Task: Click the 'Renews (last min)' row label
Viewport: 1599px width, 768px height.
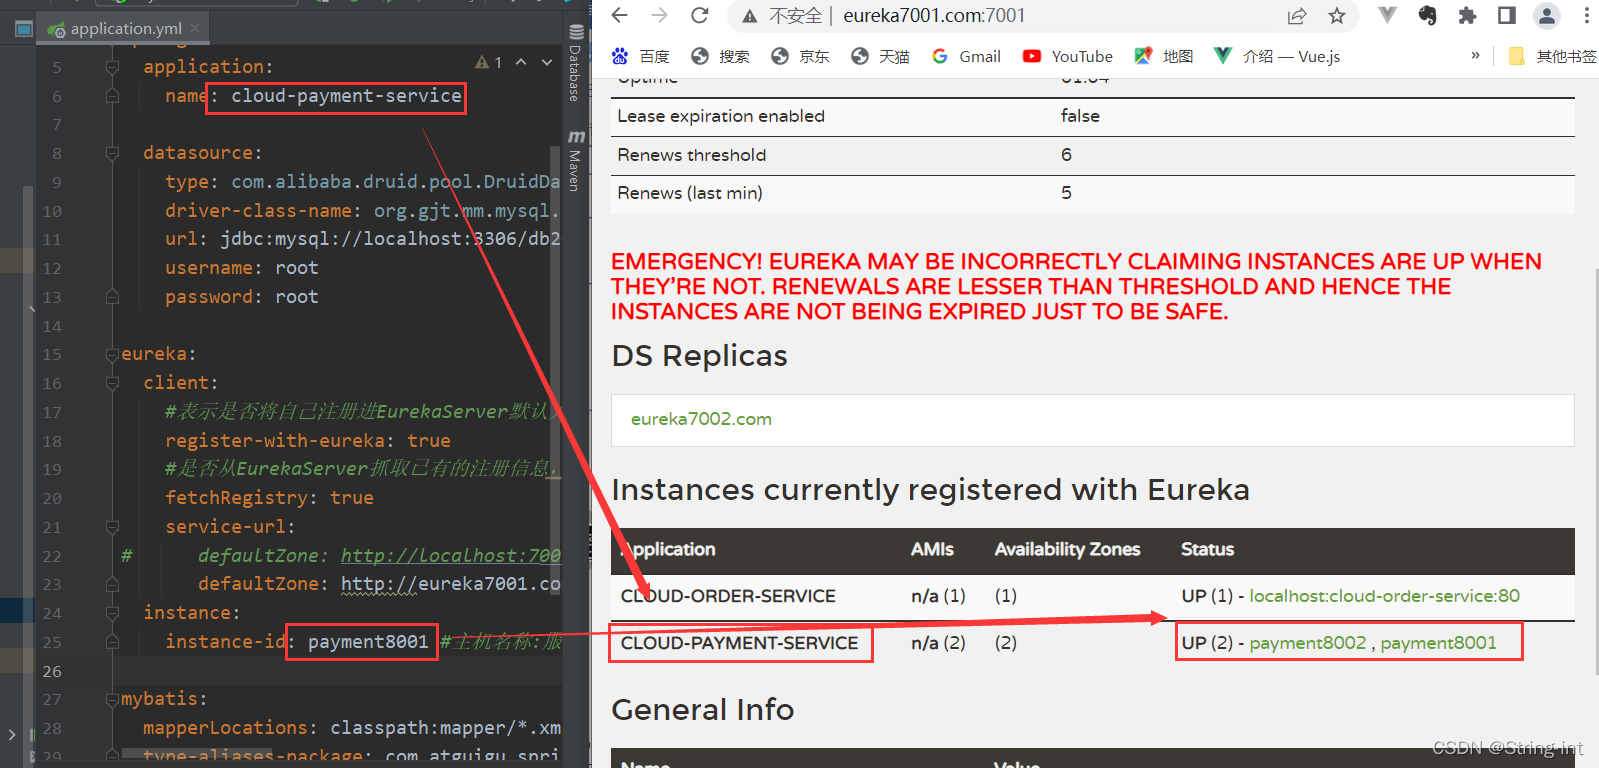Action: click(690, 193)
